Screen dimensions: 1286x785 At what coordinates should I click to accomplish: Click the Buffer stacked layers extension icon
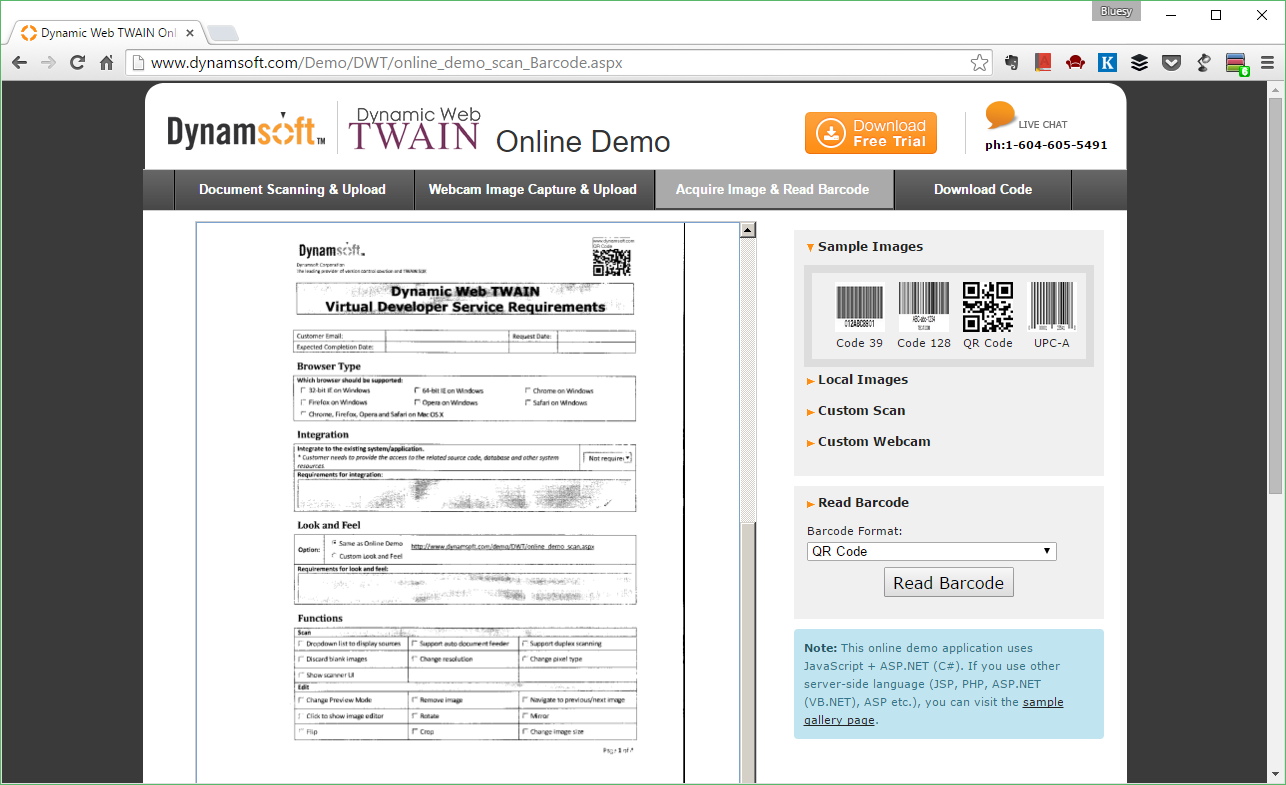click(1139, 62)
